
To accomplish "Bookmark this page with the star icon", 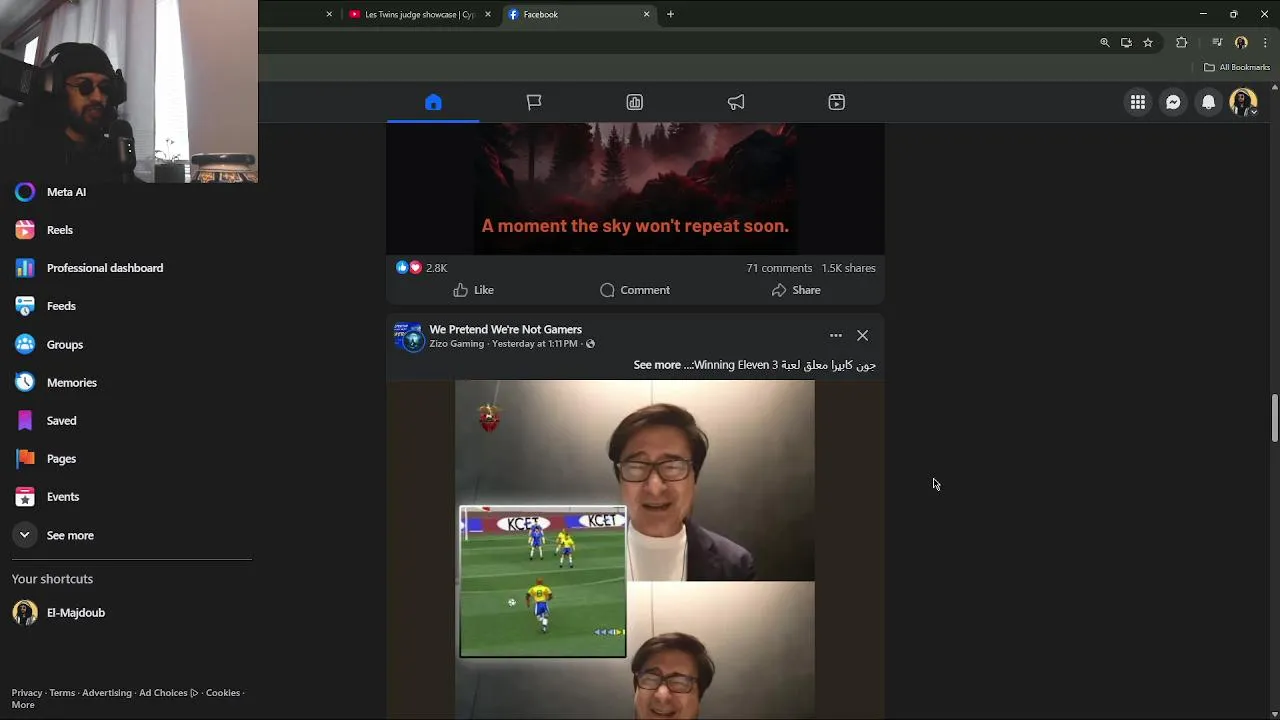I will (1148, 42).
